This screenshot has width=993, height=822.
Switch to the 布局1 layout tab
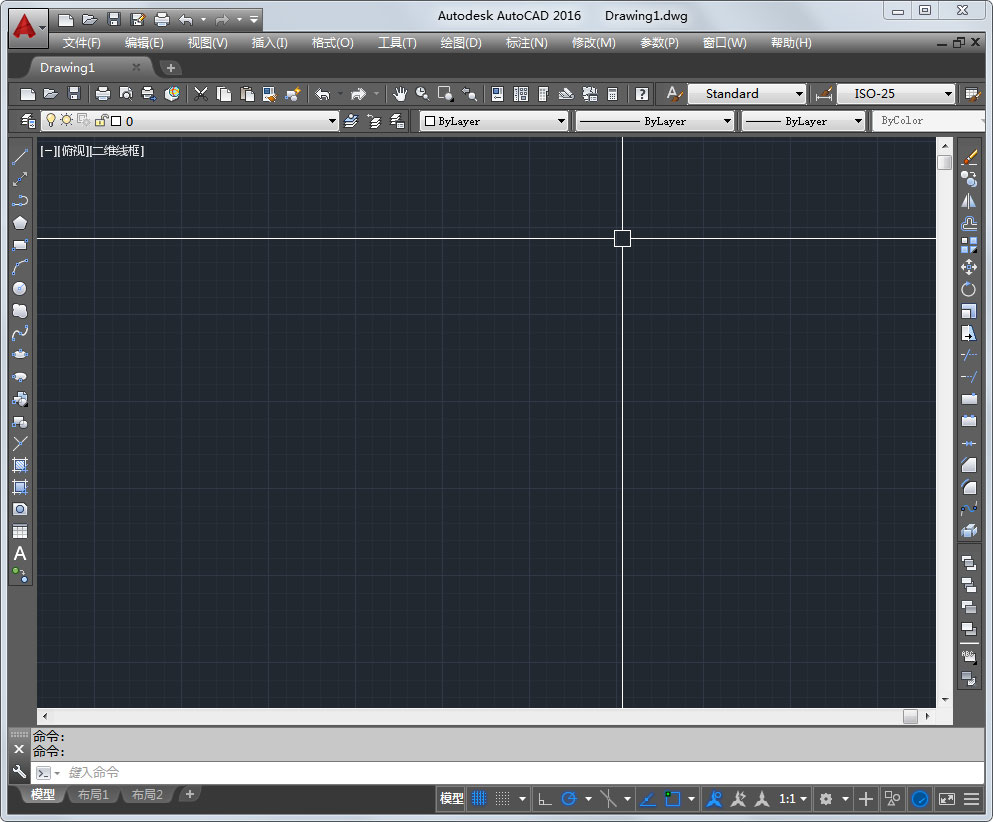(x=94, y=794)
